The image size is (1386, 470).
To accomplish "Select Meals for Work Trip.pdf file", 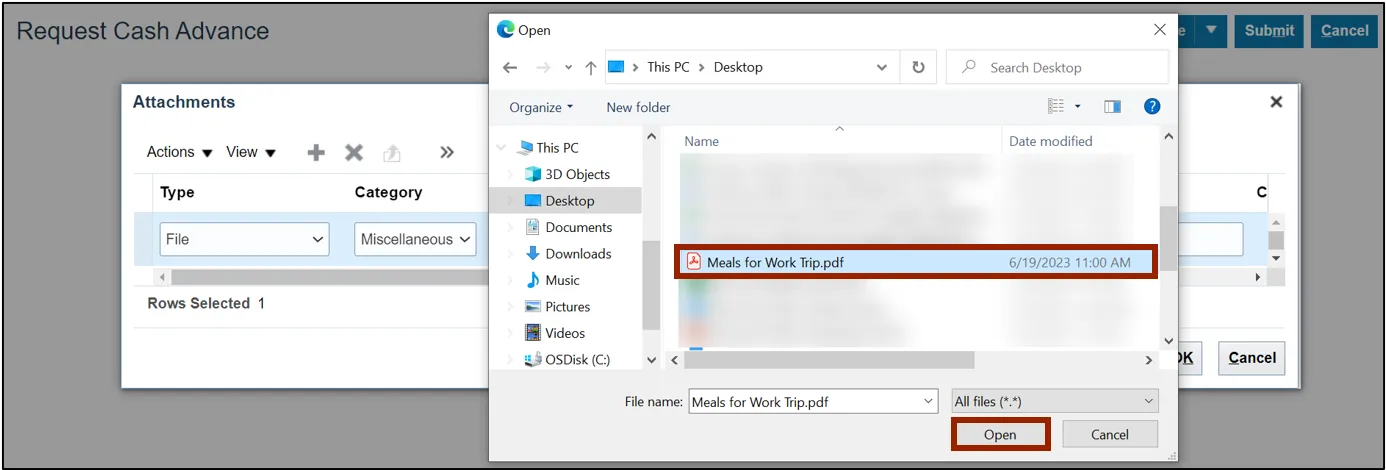I will point(915,263).
